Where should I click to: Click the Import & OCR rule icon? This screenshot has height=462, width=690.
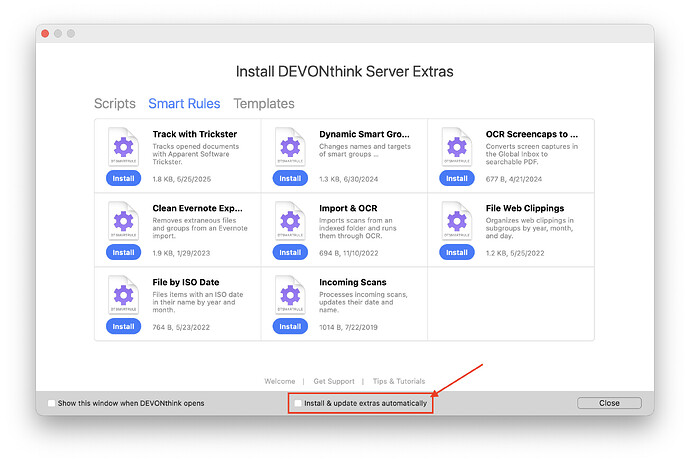click(x=290, y=220)
